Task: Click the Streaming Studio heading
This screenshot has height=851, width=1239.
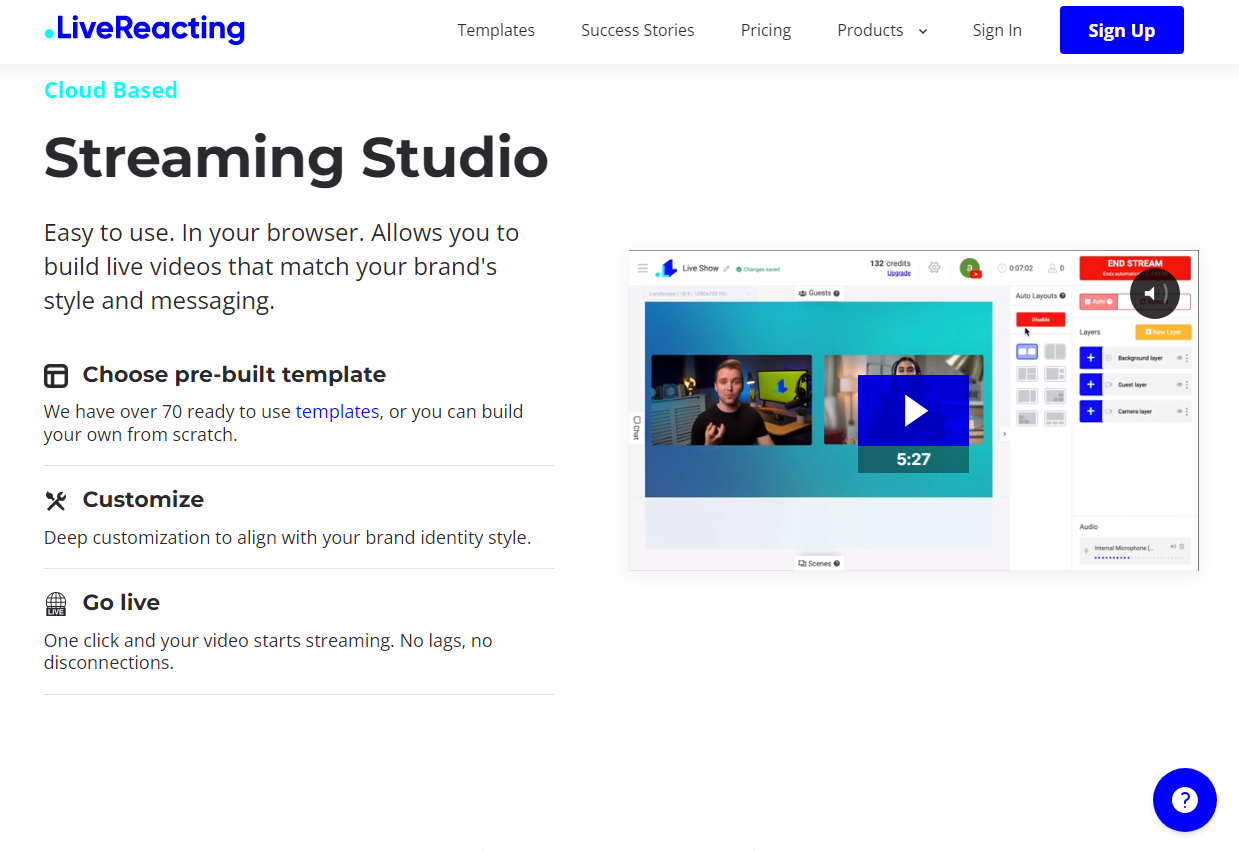Action: click(x=296, y=157)
